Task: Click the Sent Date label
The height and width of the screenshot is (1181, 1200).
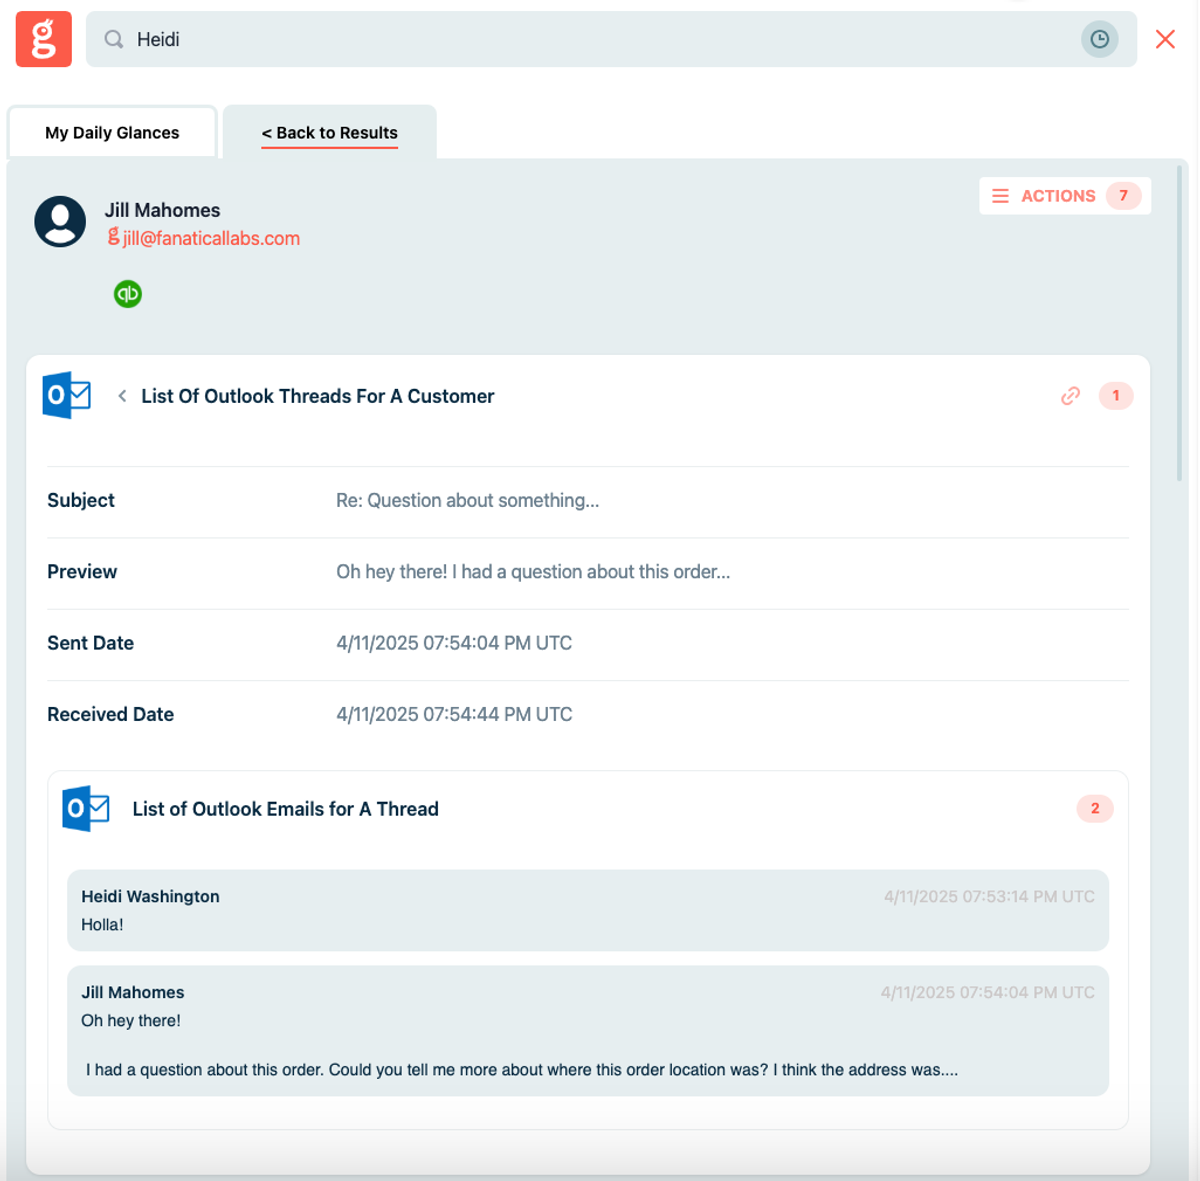Action: point(90,643)
